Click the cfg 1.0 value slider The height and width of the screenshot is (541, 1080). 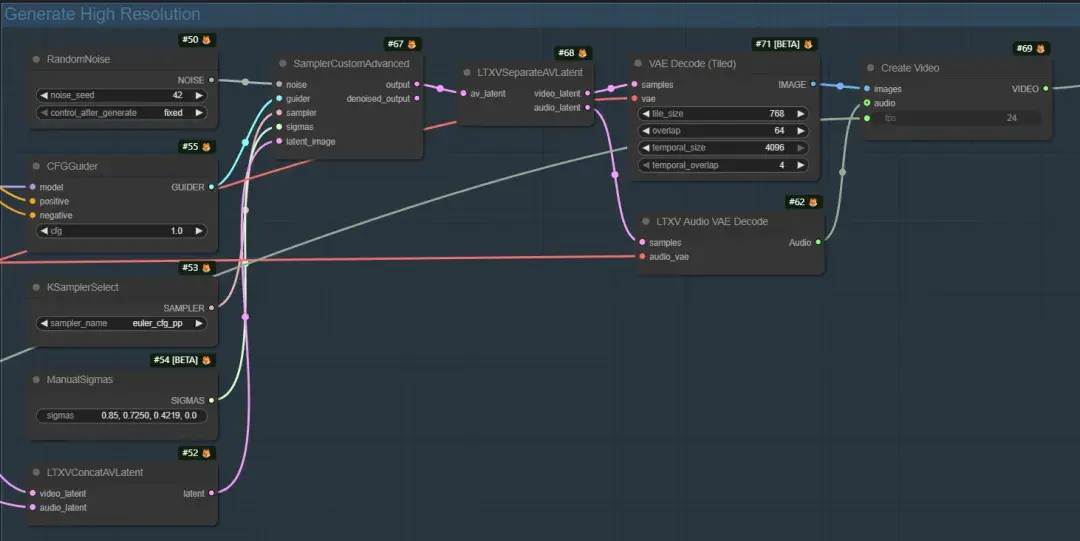(121, 231)
